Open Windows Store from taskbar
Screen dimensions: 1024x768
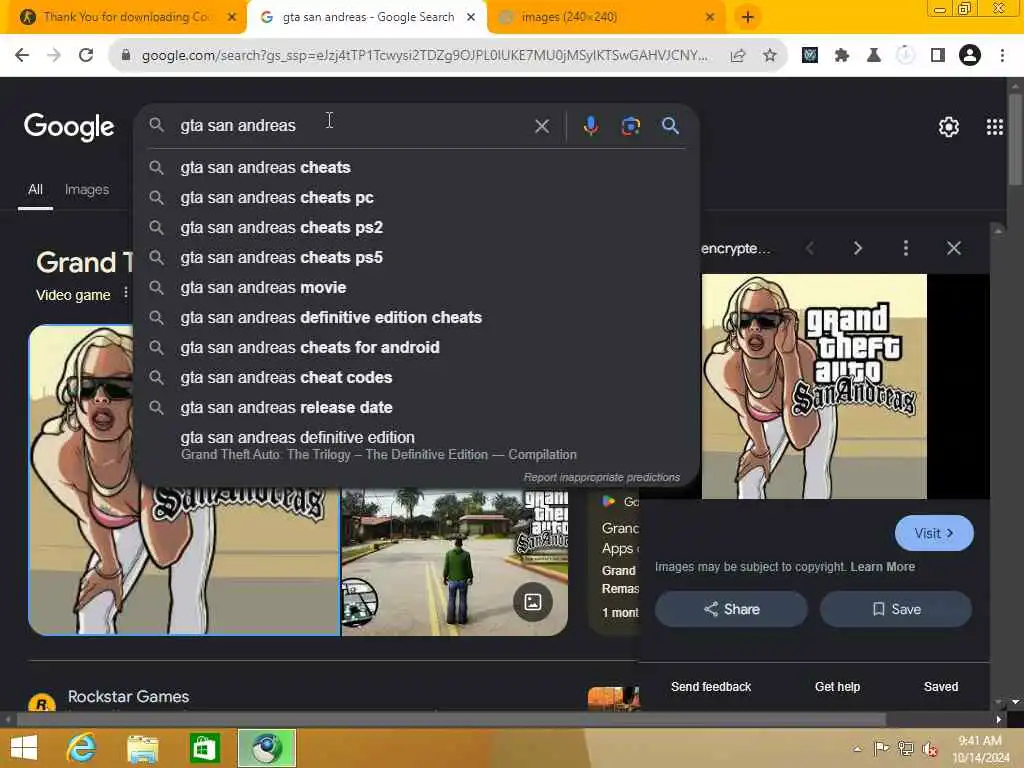coord(204,748)
